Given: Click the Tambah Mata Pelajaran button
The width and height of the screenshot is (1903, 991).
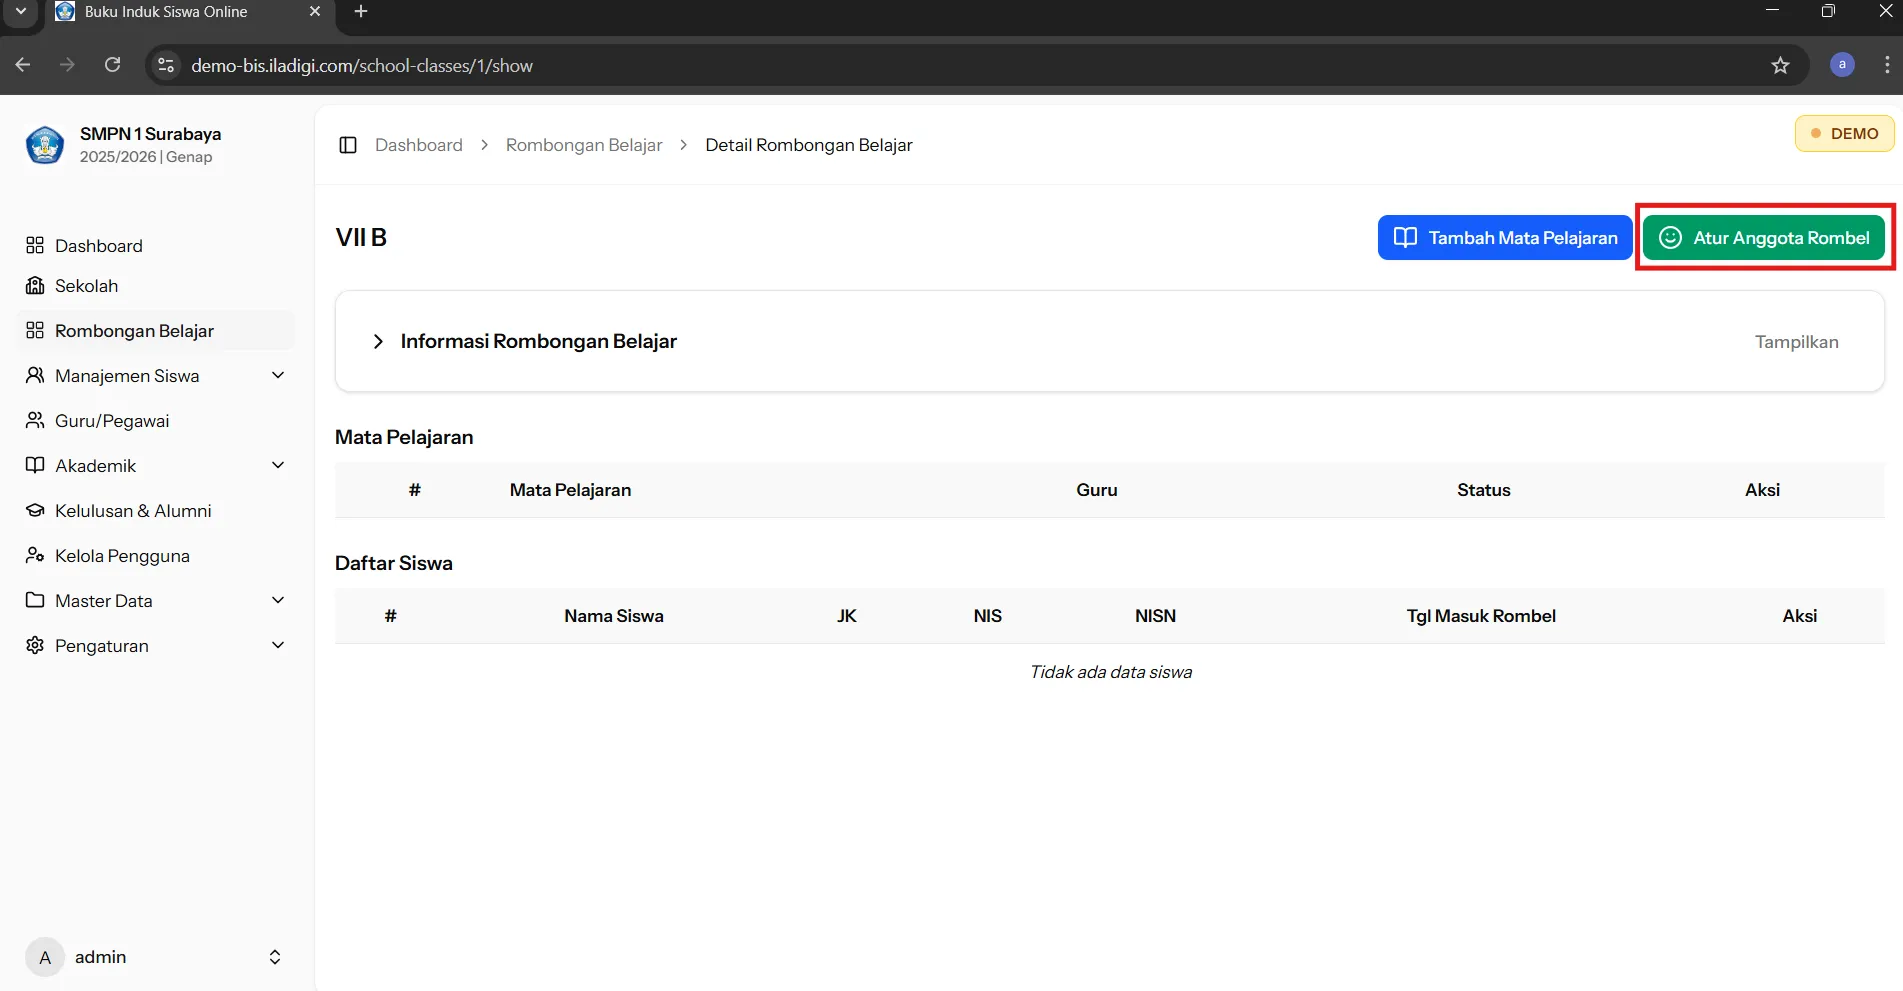Looking at the screenshot, I should [1505, 238].
